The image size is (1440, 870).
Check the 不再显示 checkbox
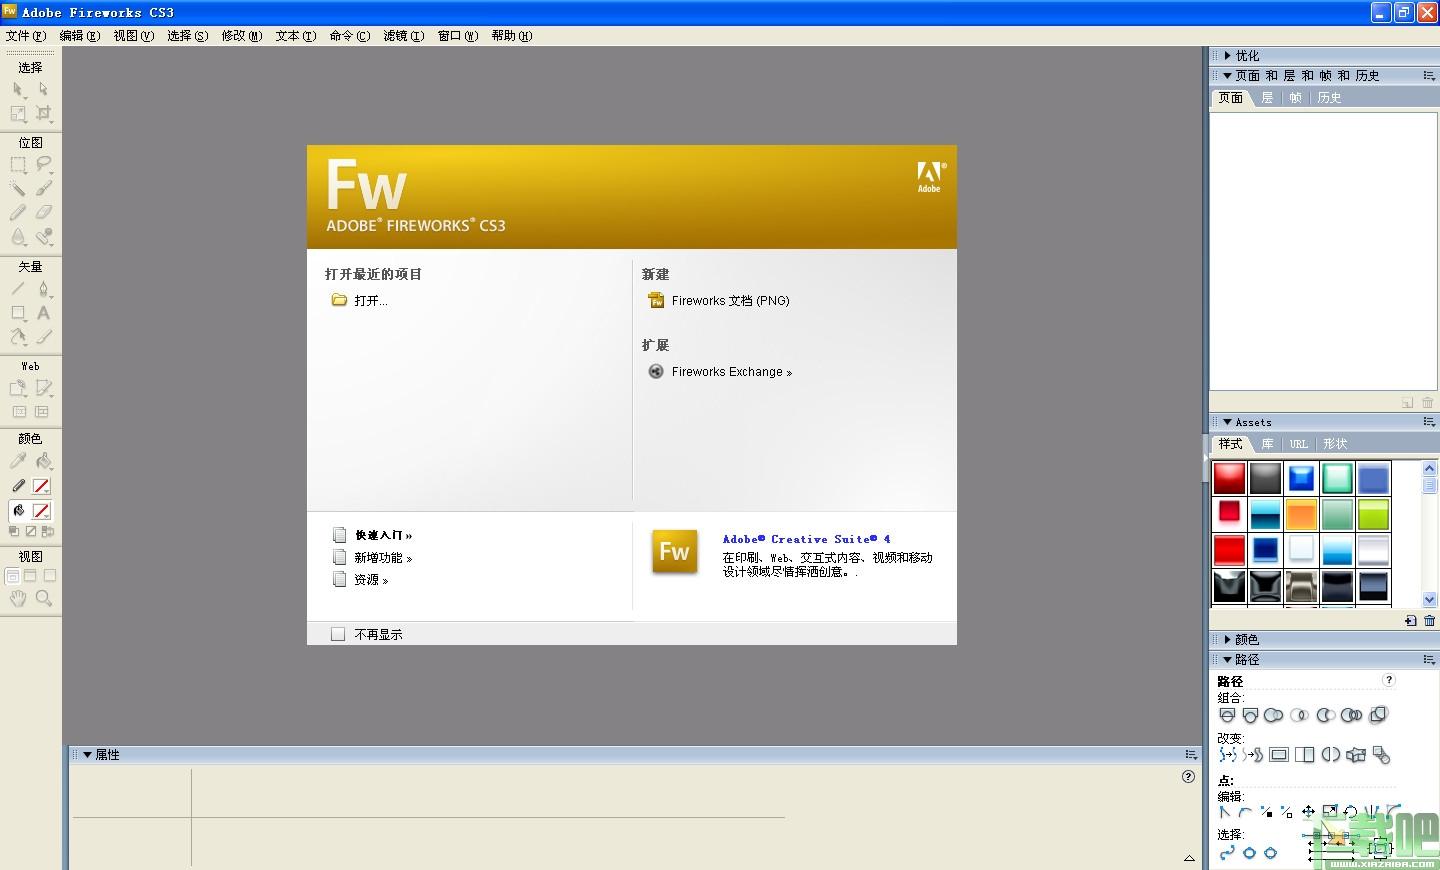[338, 634]
